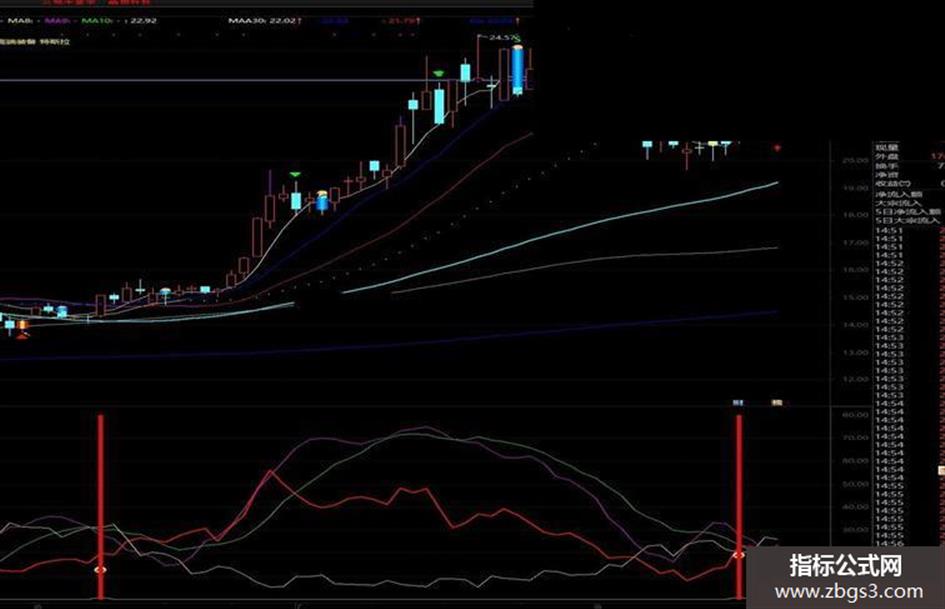Screen dimensions: 945x609
Task: Click the MA10 legend label
Action: click(96, 21)
